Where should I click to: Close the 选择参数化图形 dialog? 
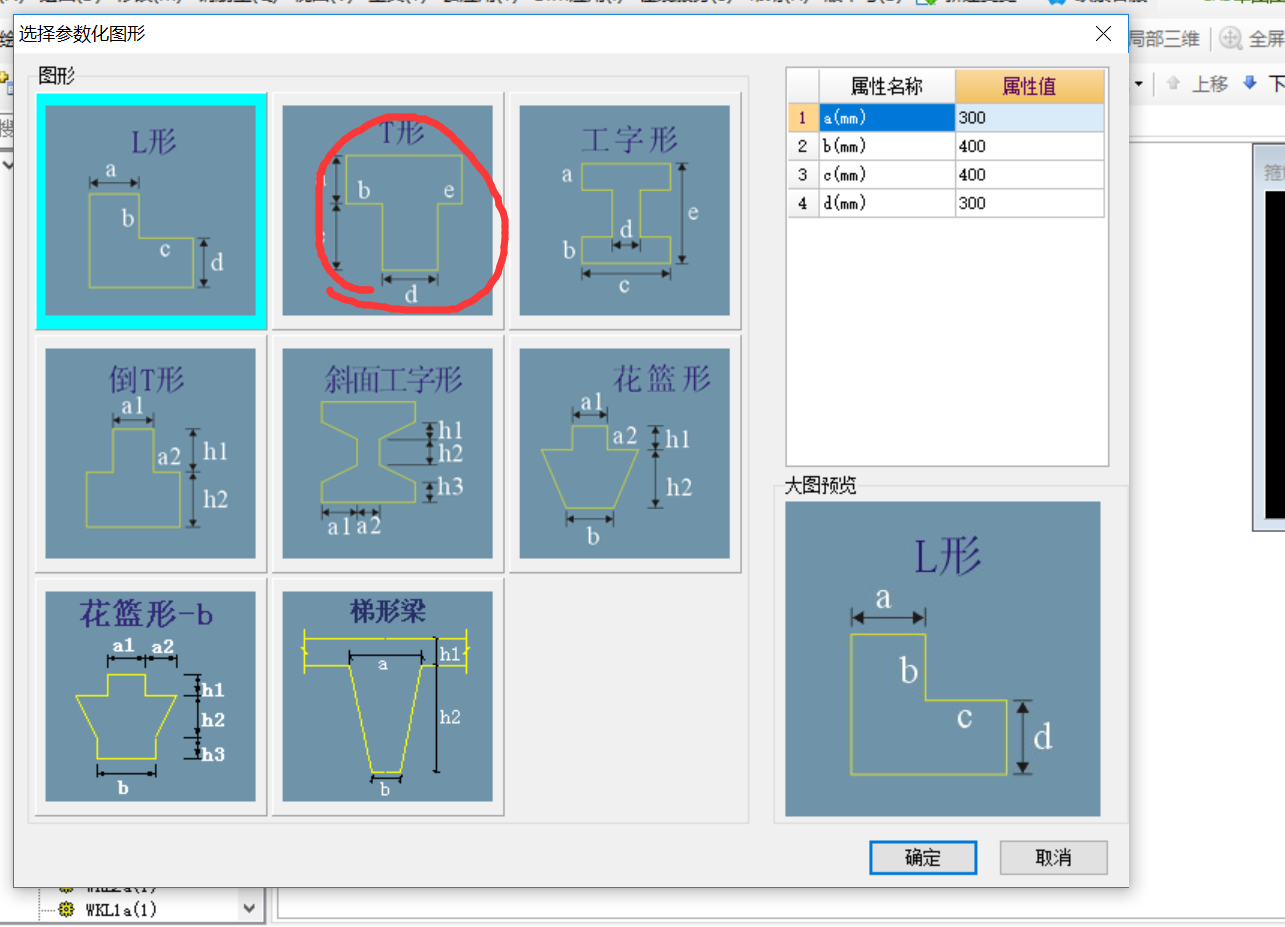(1103, 34)
